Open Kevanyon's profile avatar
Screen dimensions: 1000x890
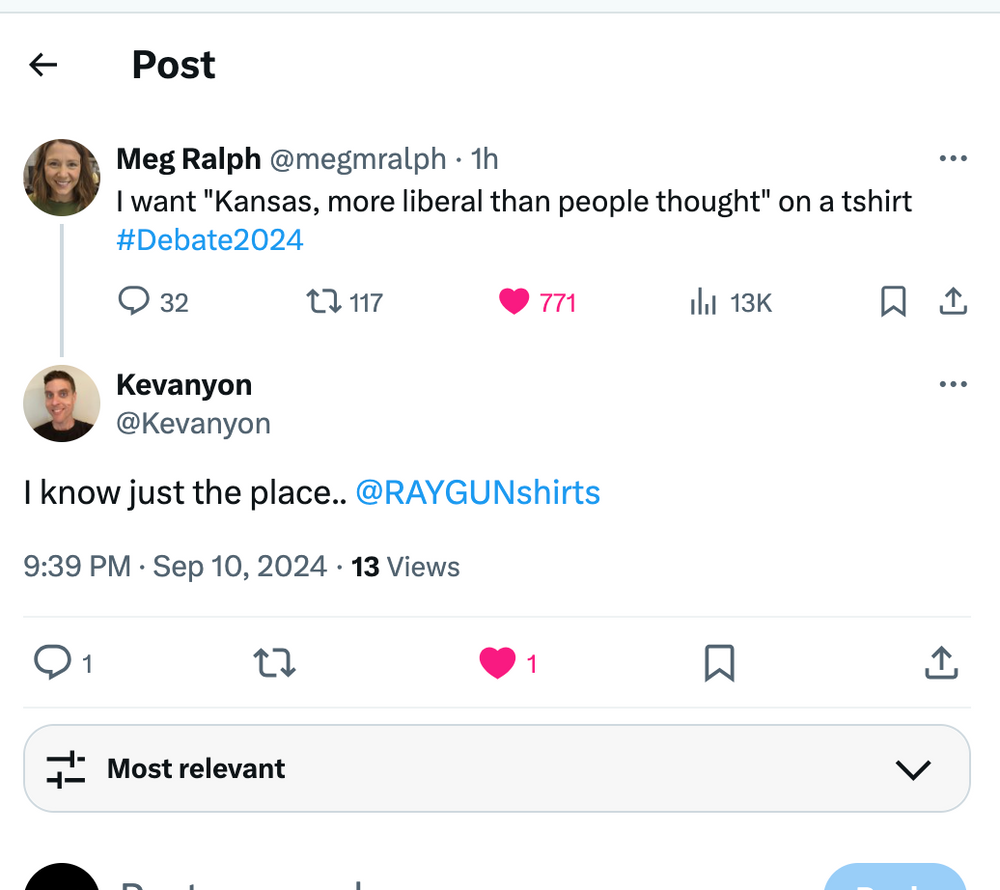click(x=62, y=403)
